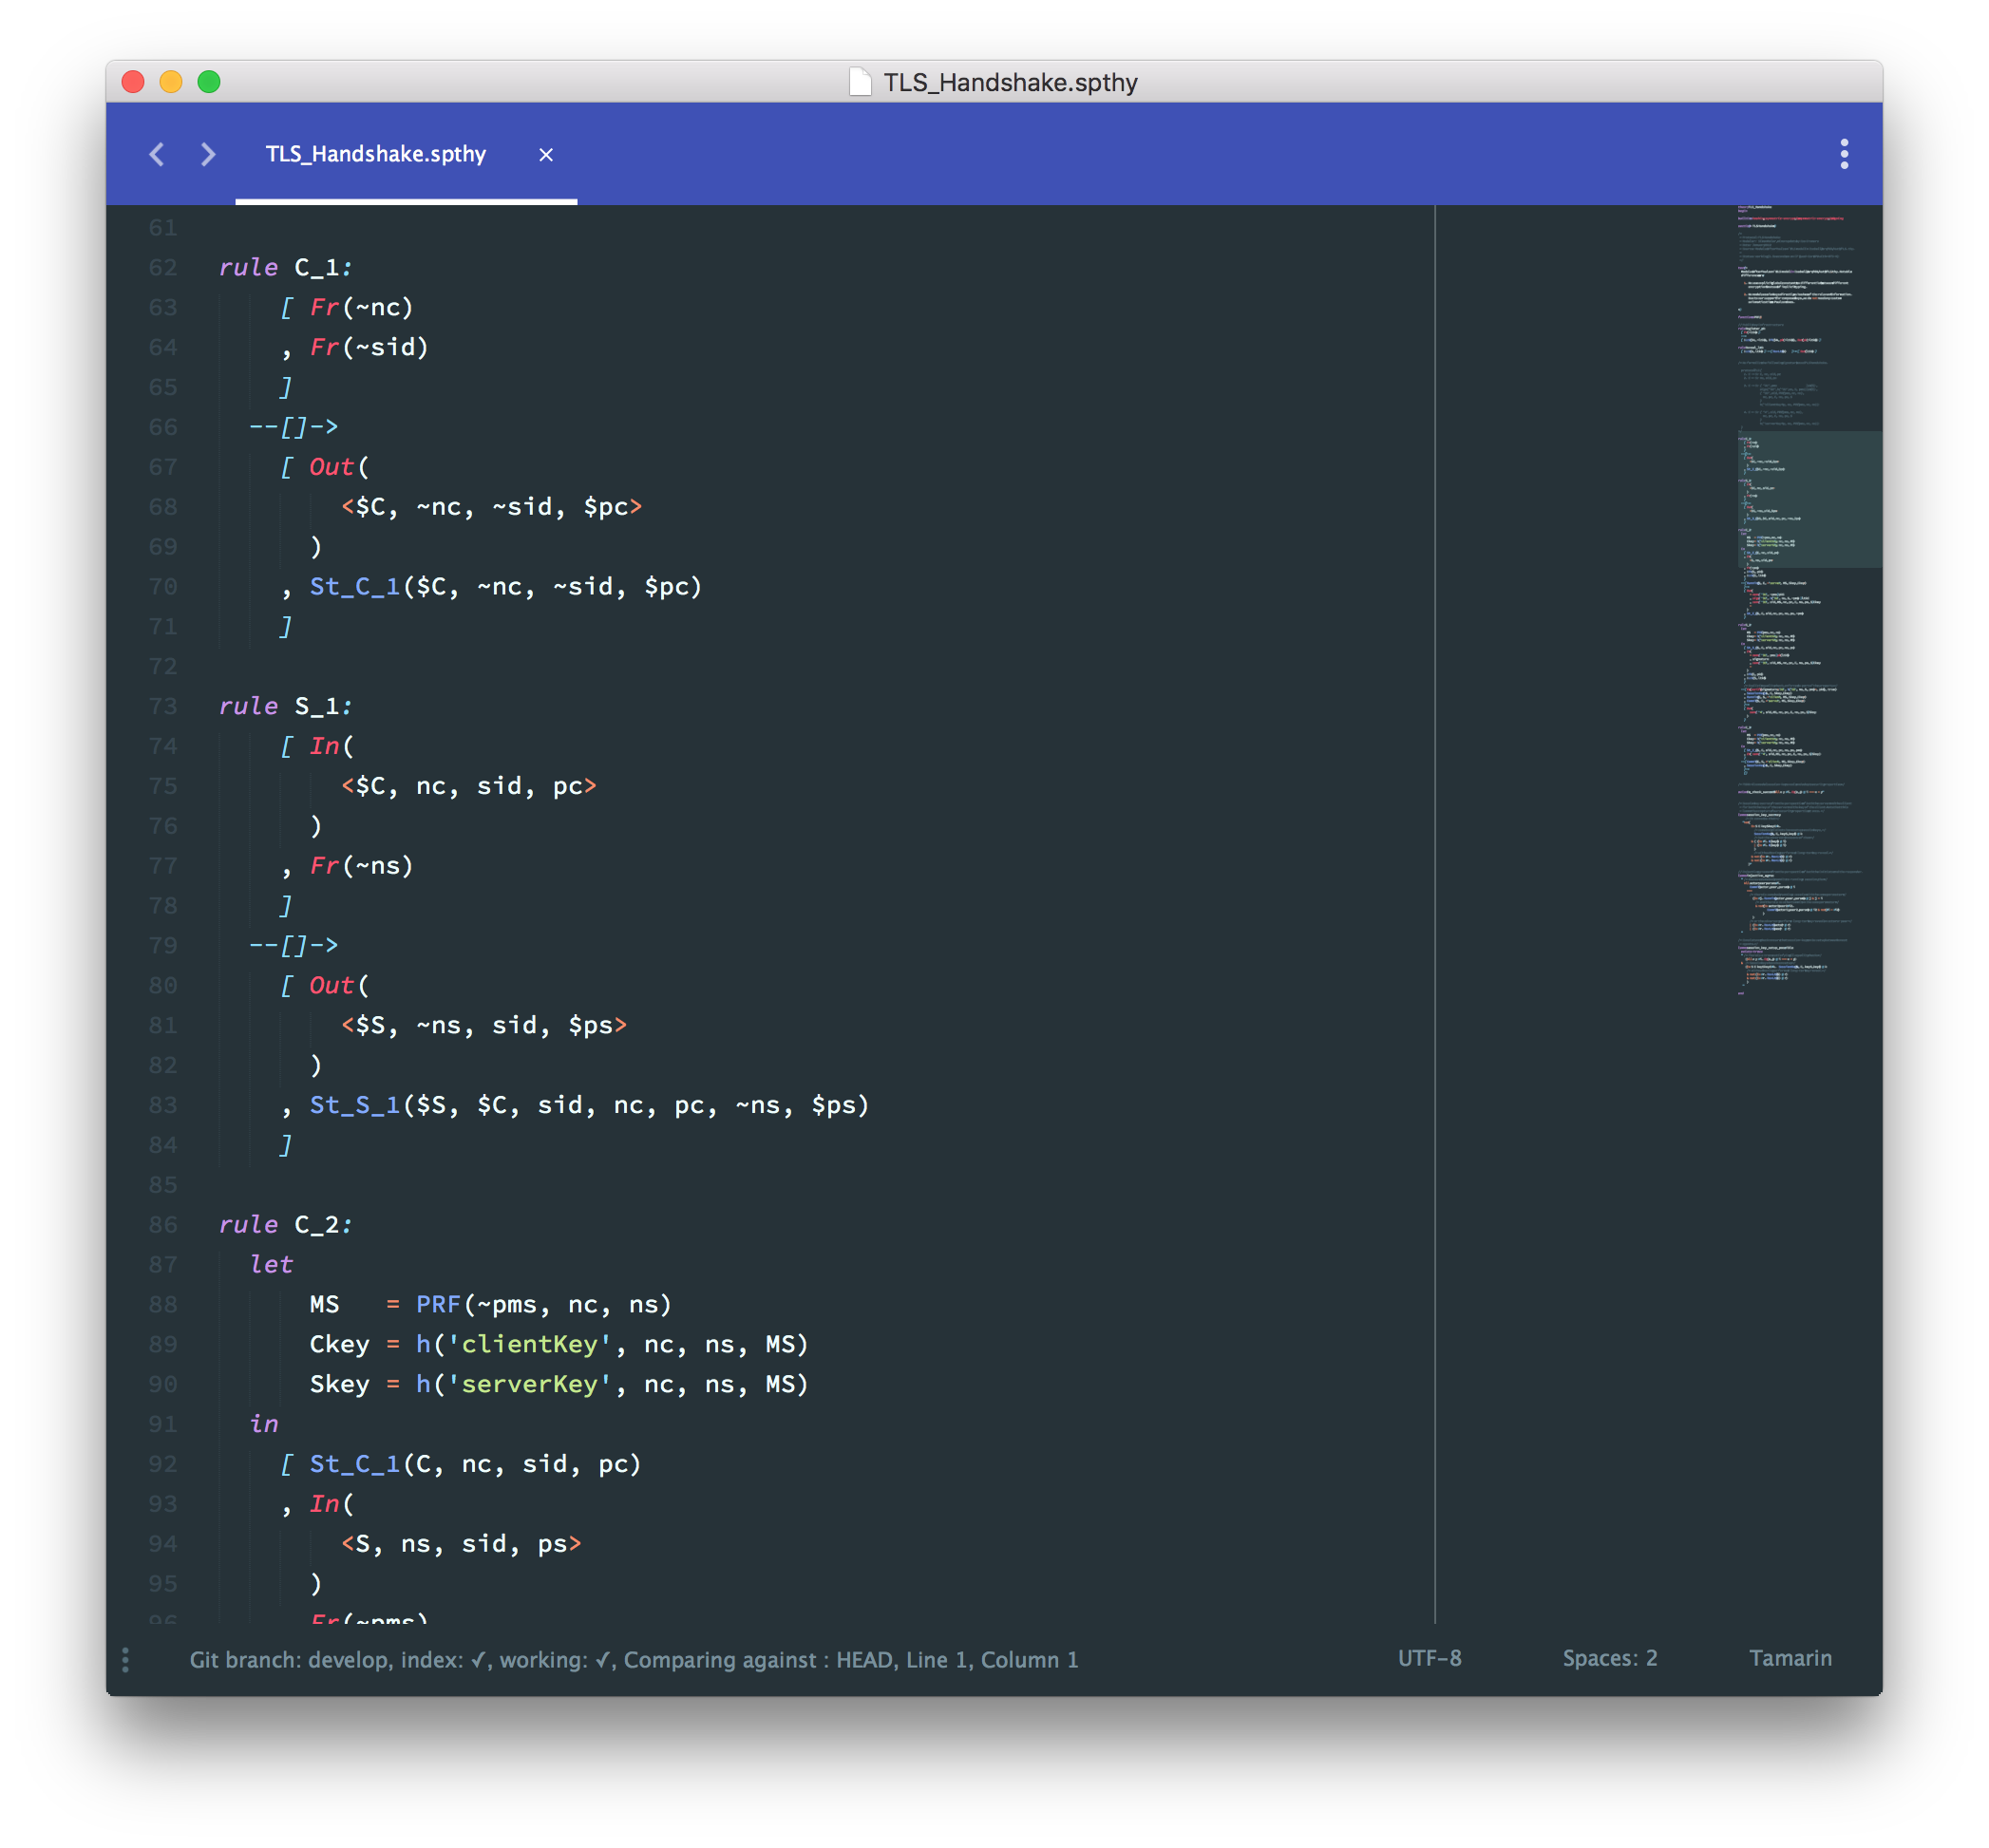Place cursor on 'rule S_1:' line
Viewport: 1989px width, 1848px height.
(x=286, y=707)
